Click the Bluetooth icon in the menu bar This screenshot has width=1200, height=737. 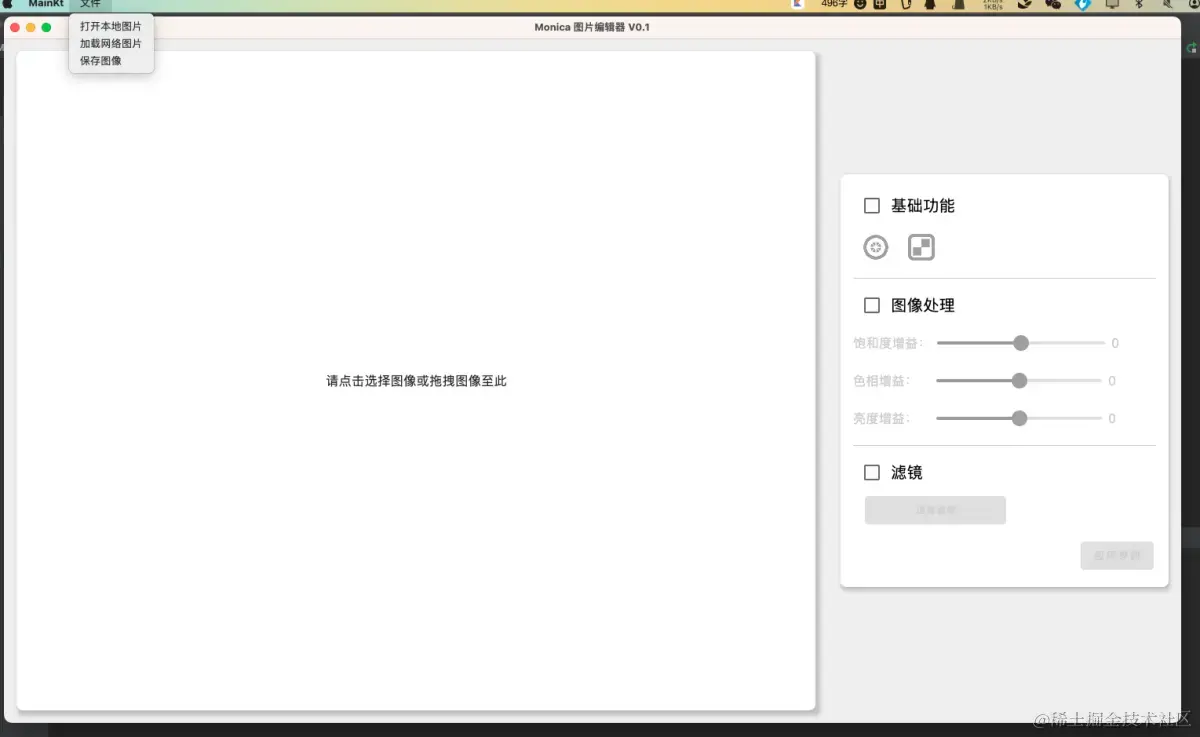[1138, 4]
